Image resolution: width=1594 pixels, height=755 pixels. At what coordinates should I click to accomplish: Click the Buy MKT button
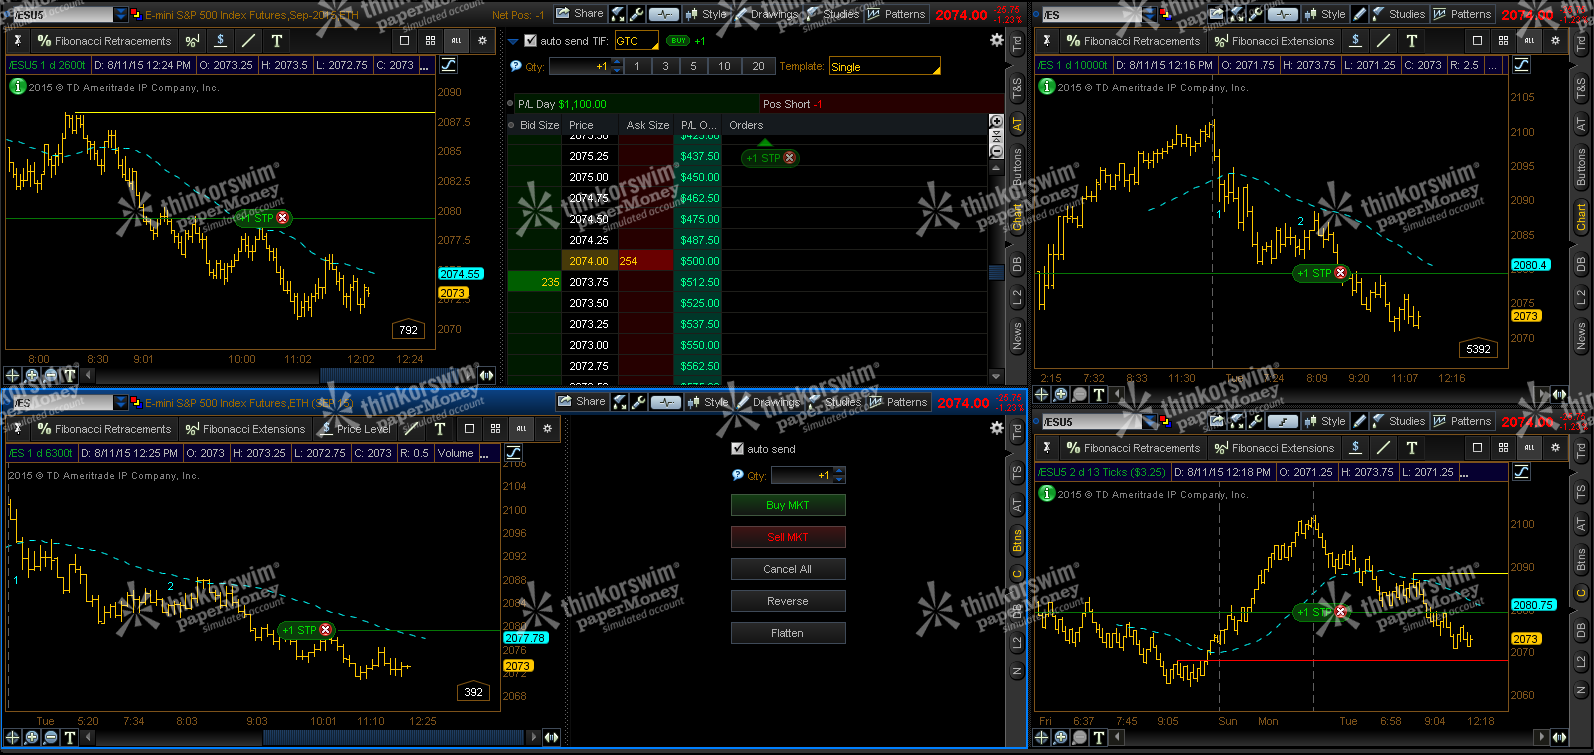coord(788,505)
